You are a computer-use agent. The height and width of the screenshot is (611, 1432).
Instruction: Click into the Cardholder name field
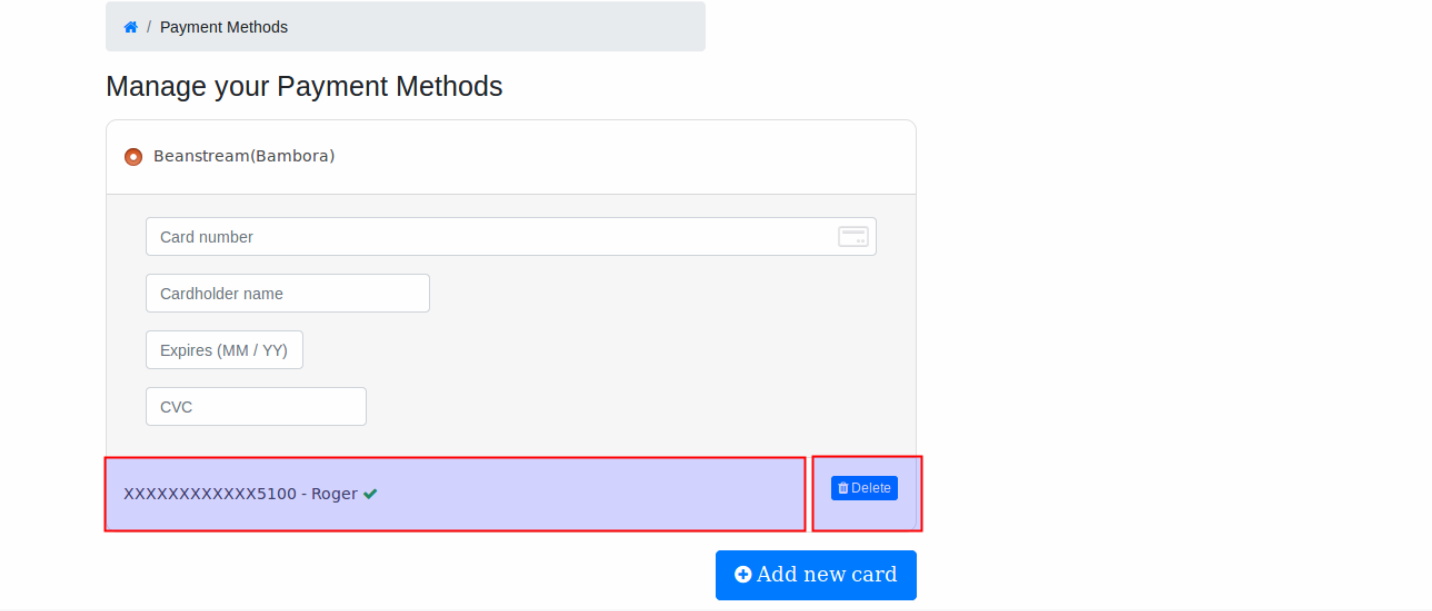click(x=287, y=294)
